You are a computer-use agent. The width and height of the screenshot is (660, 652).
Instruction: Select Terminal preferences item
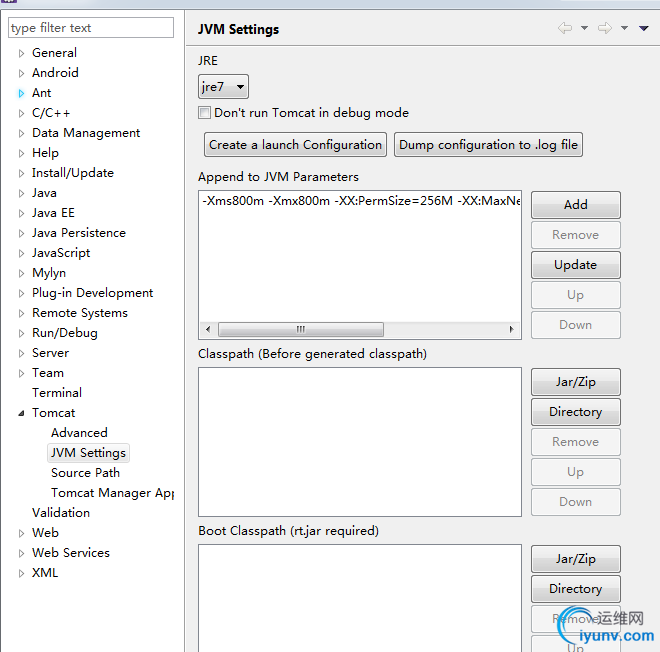pyautogui.click(x=57, y=393)
